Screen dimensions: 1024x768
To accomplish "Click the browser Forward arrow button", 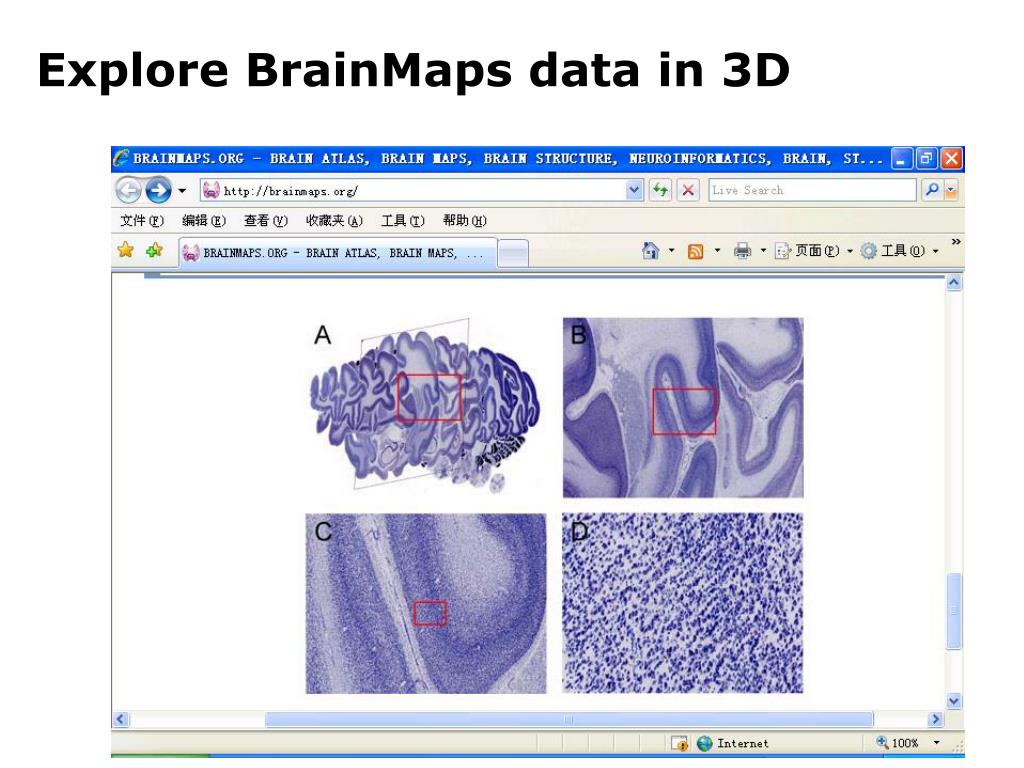I will [157, 191].
